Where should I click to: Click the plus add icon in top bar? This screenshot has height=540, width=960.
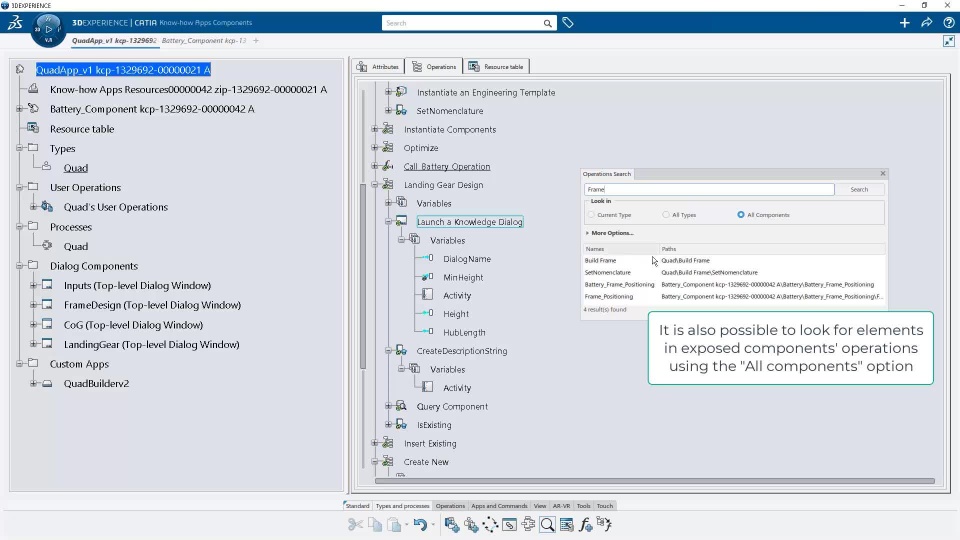pos(904,23)
